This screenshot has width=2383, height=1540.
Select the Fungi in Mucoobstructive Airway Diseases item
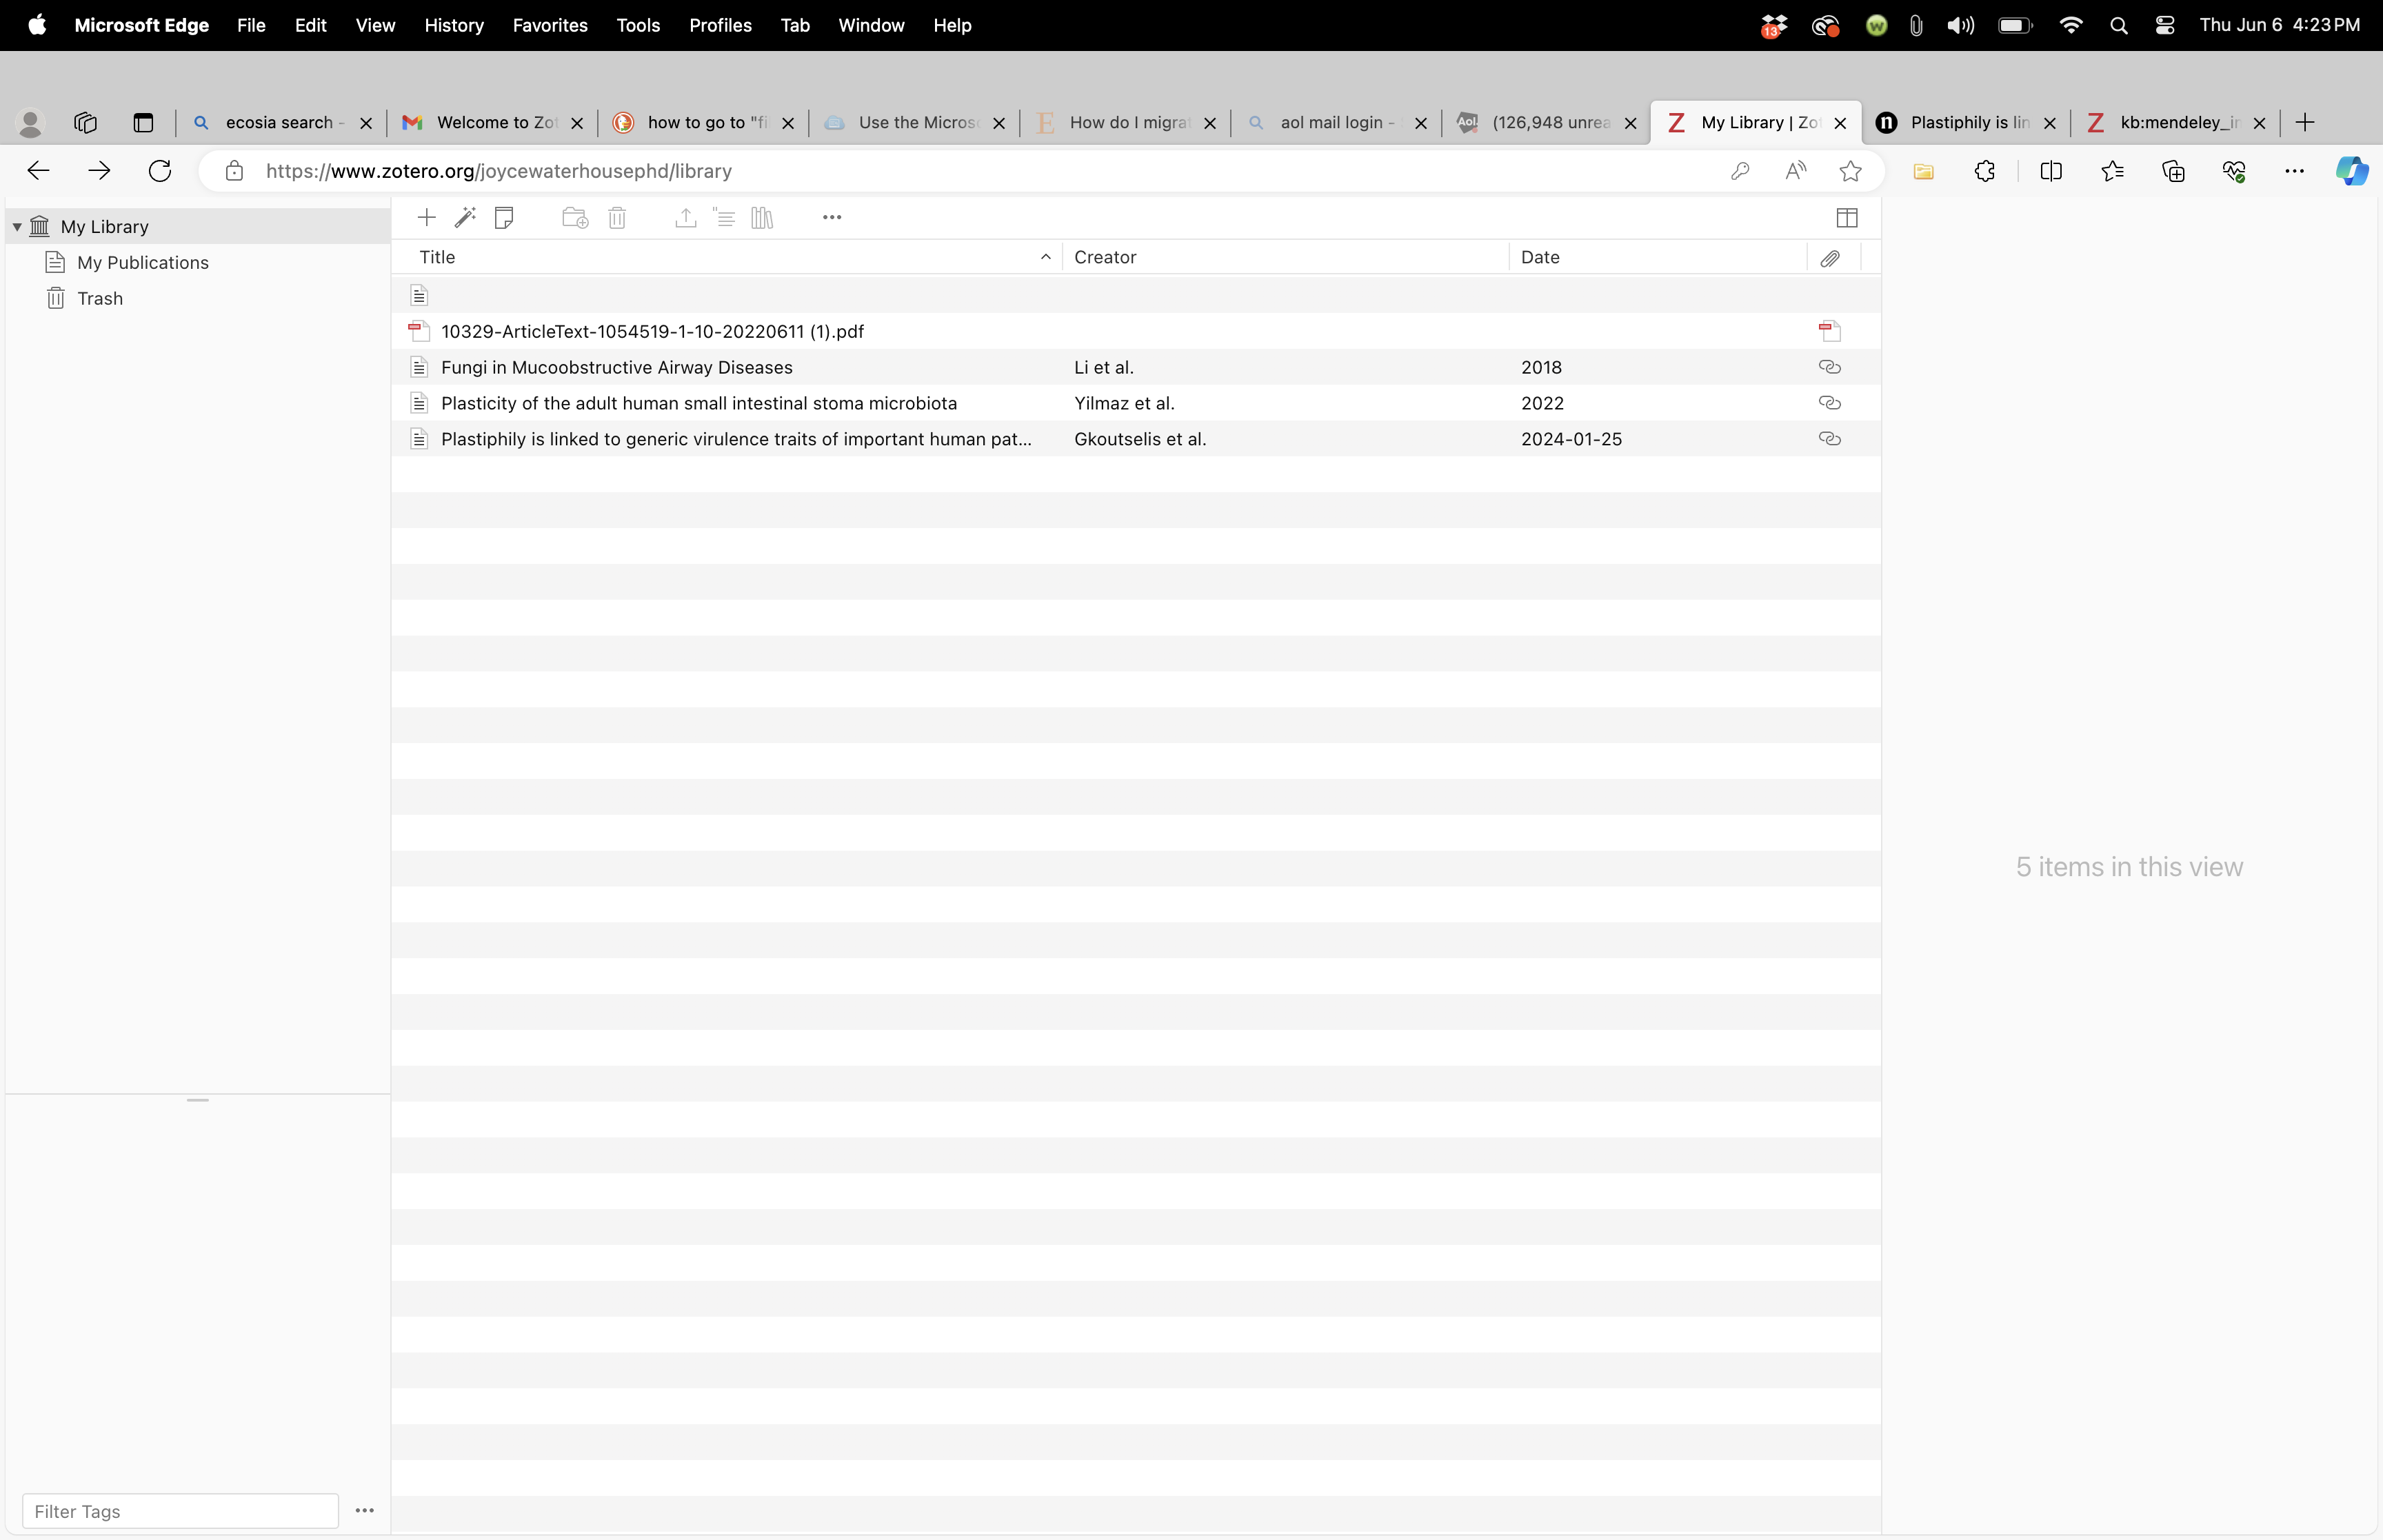pos(616,367)
